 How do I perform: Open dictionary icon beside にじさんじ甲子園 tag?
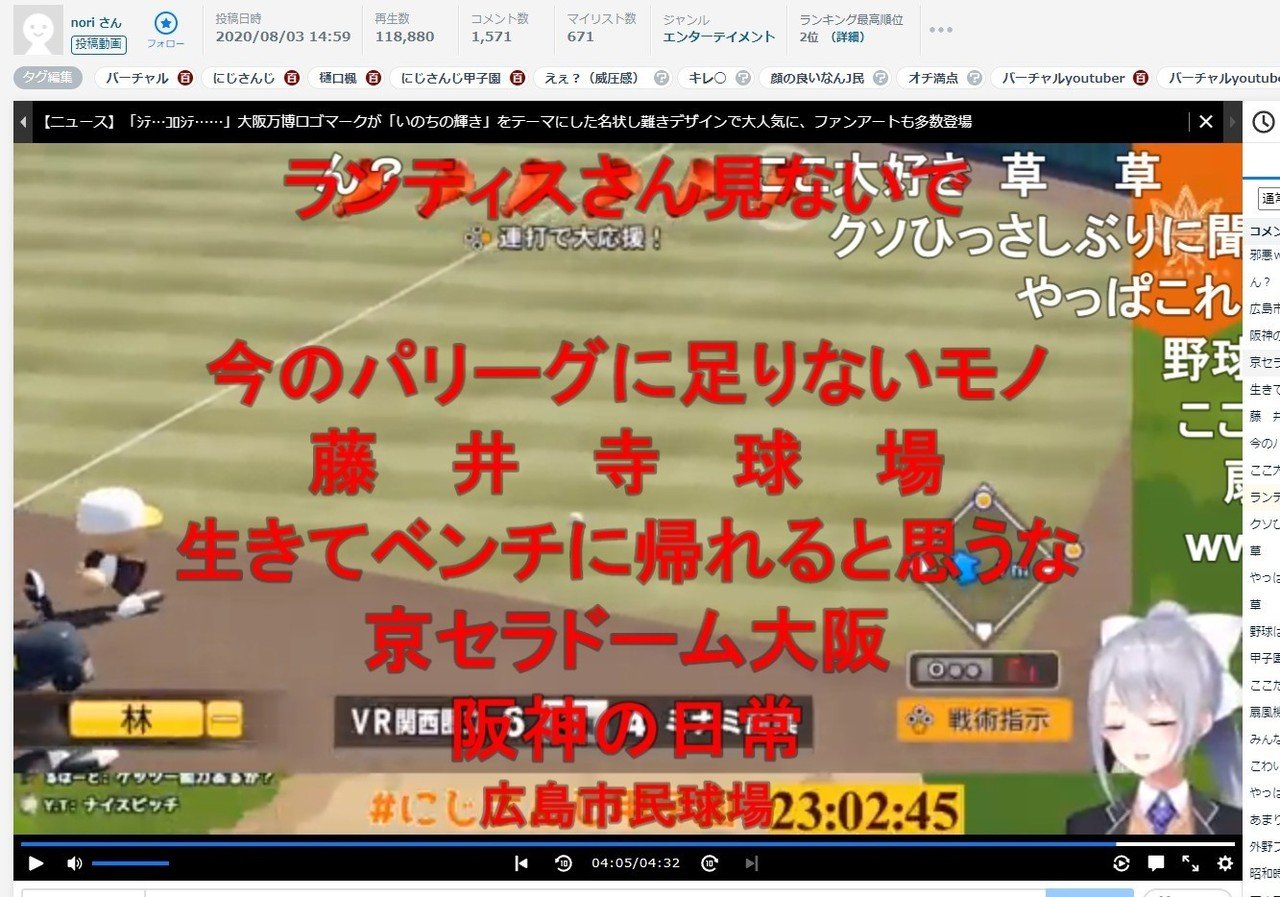[x=517, y=78]
